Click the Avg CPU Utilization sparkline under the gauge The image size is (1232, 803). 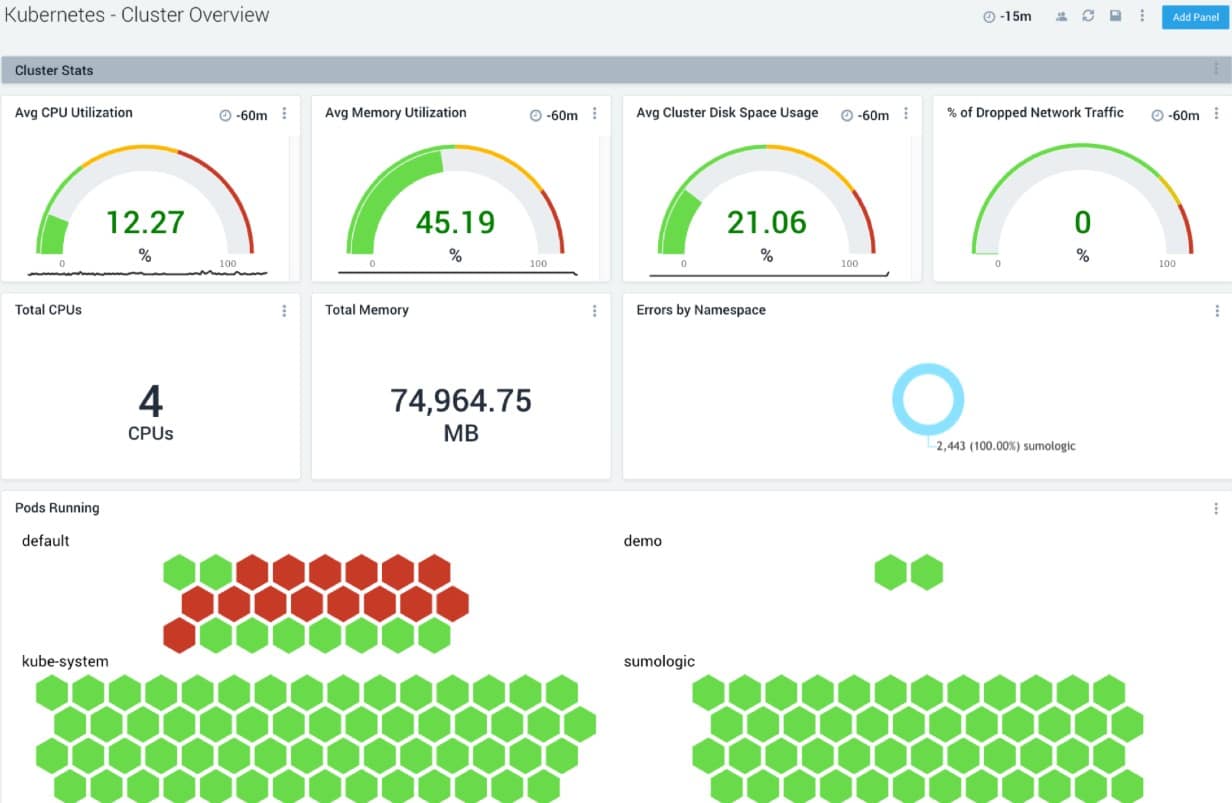148,272
